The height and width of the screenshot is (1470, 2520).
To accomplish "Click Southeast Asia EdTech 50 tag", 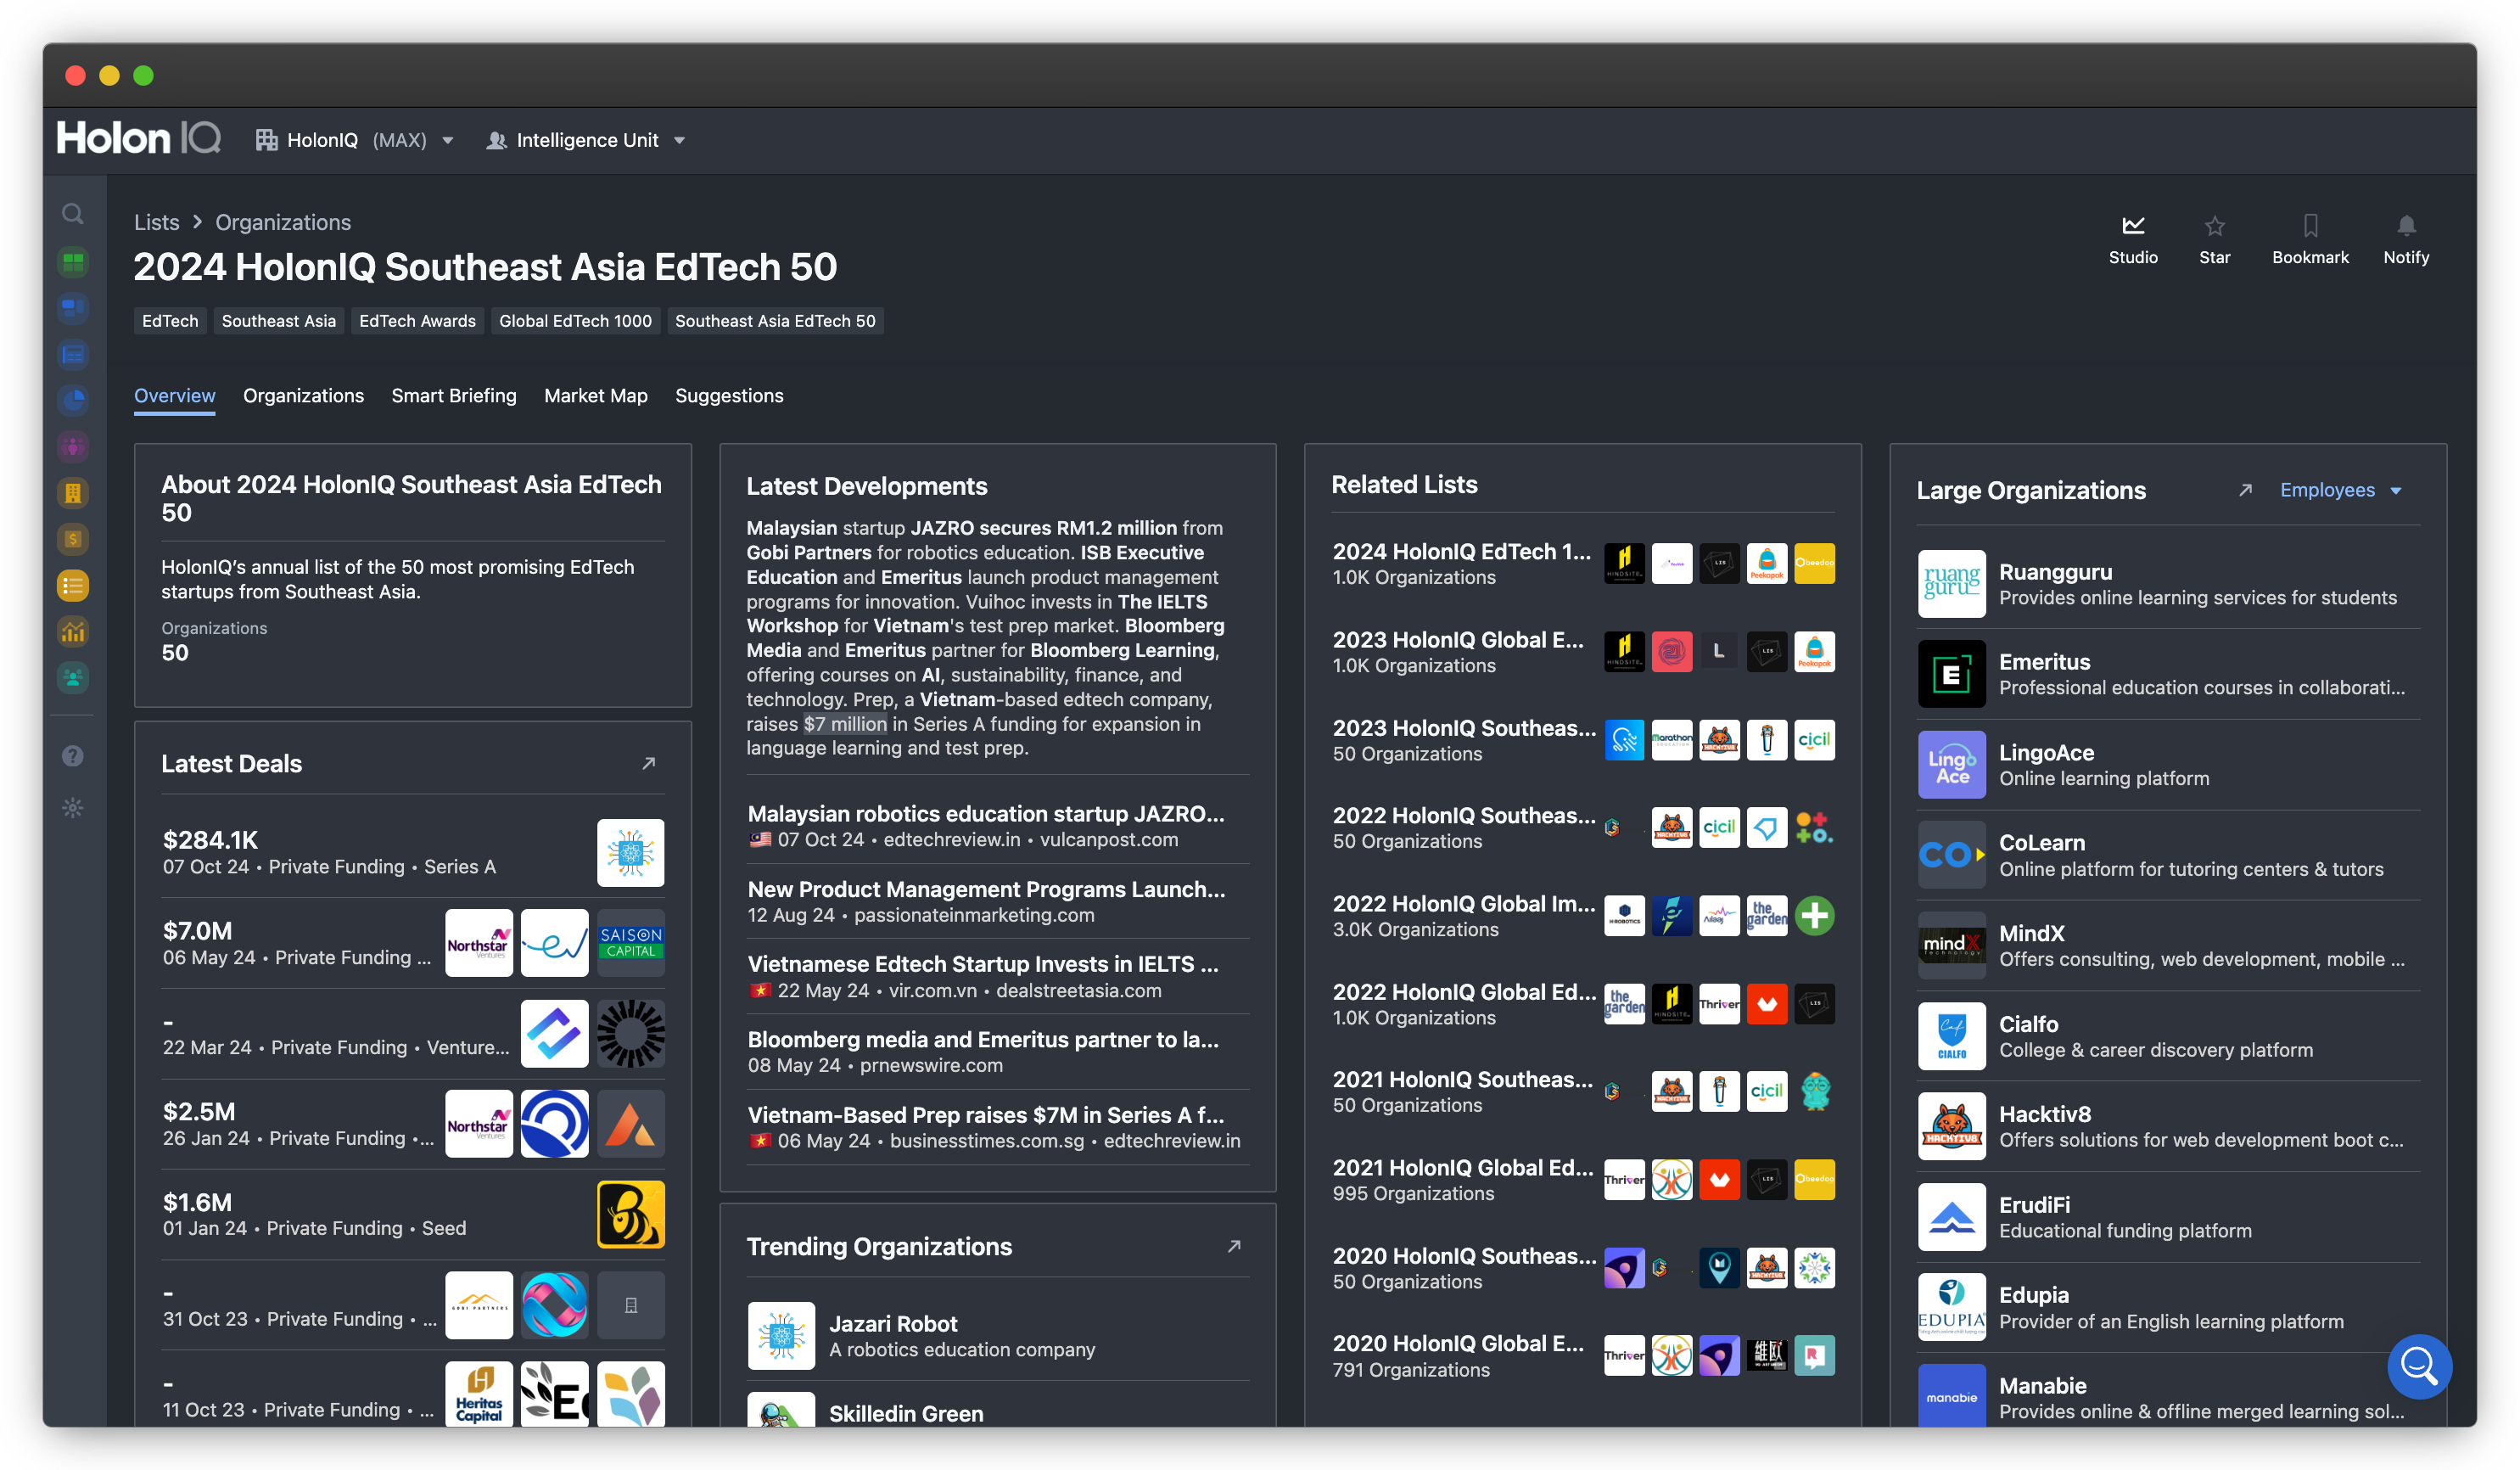I will [775, 321].
